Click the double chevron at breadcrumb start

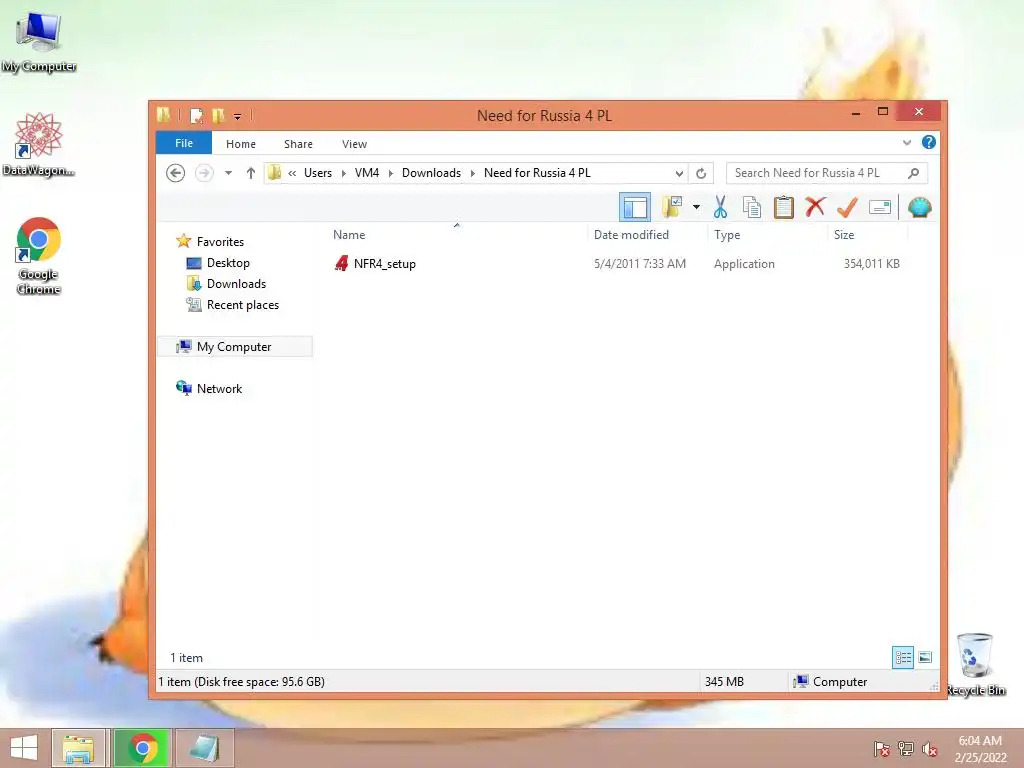pos(292,173)
